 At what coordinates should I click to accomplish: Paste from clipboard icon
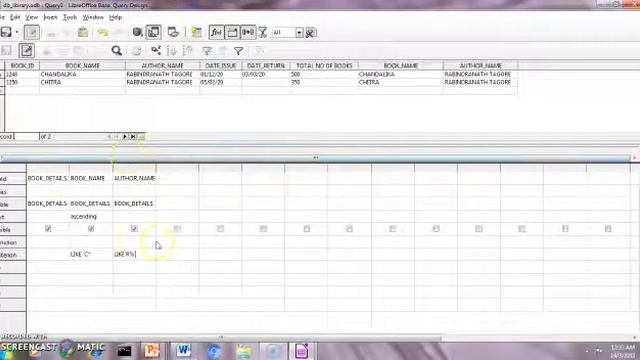click(x=83, y=32)
